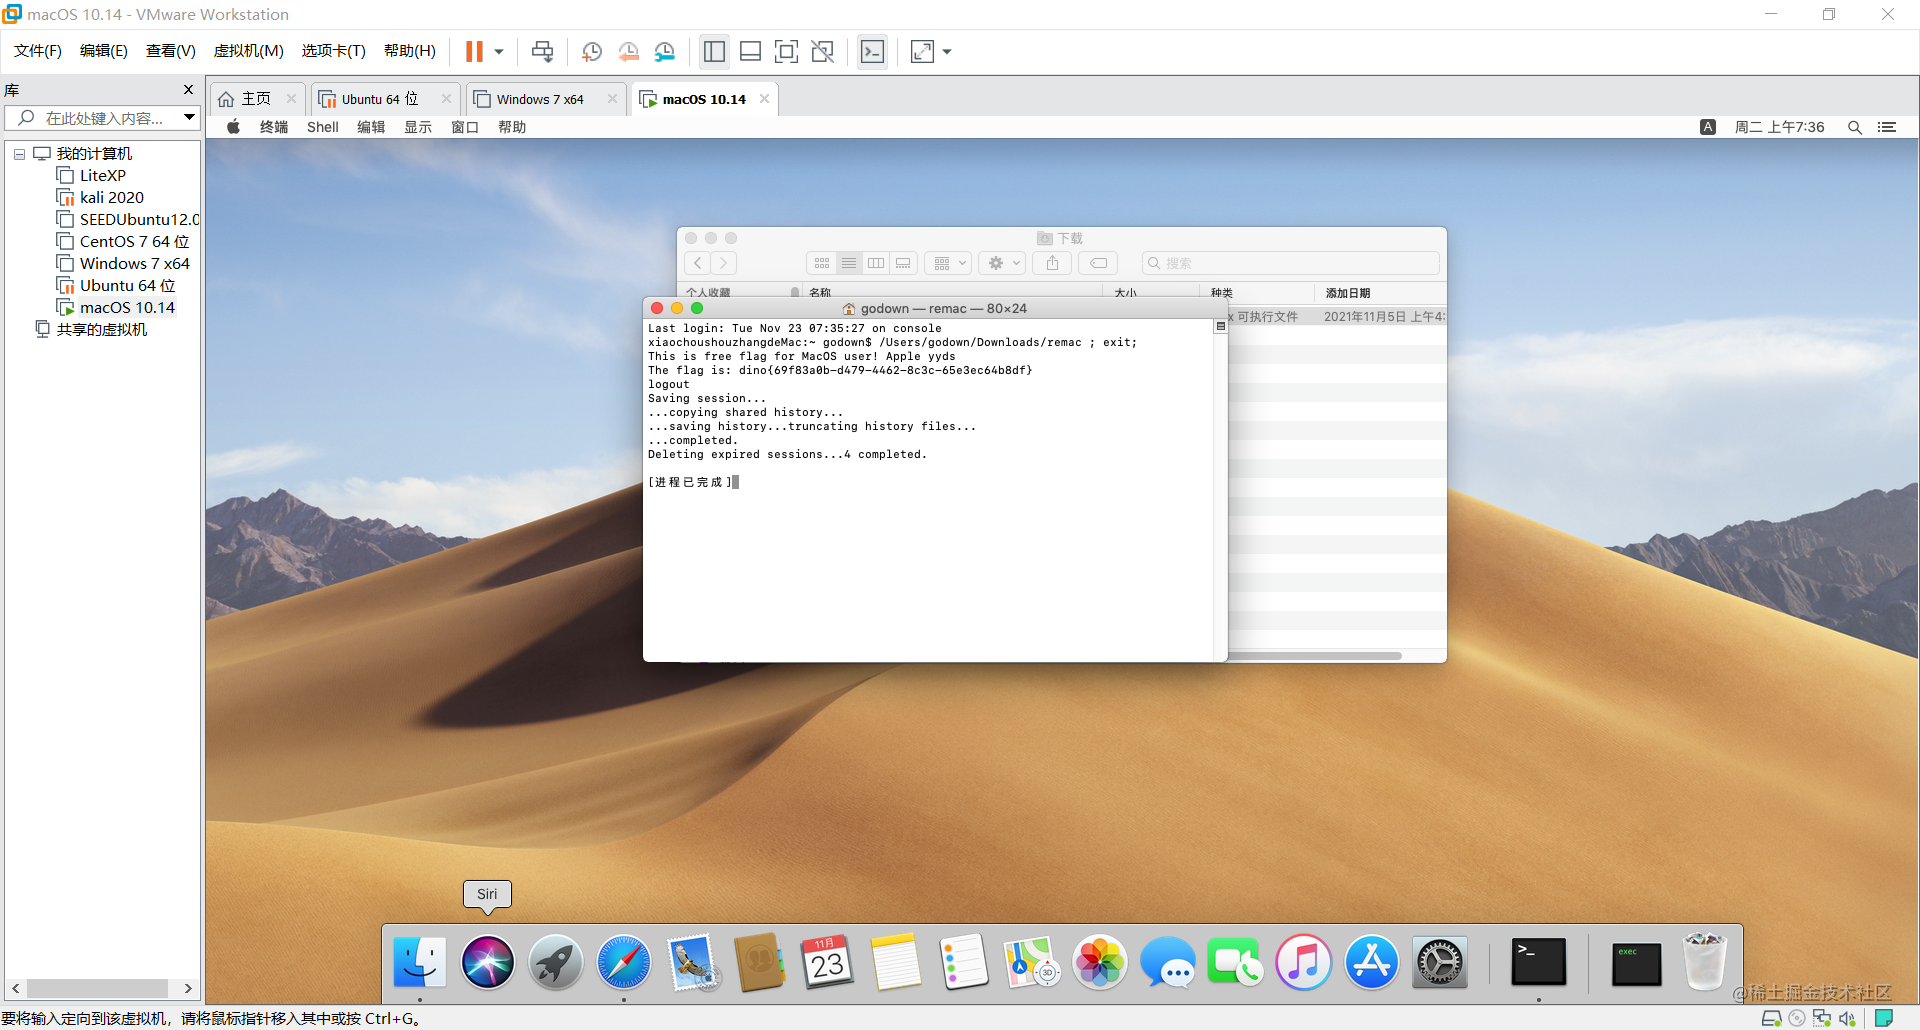Open Safari from the Dock
The height and width of the screenshot is (1030, 1920).
(x=623, y=963)
